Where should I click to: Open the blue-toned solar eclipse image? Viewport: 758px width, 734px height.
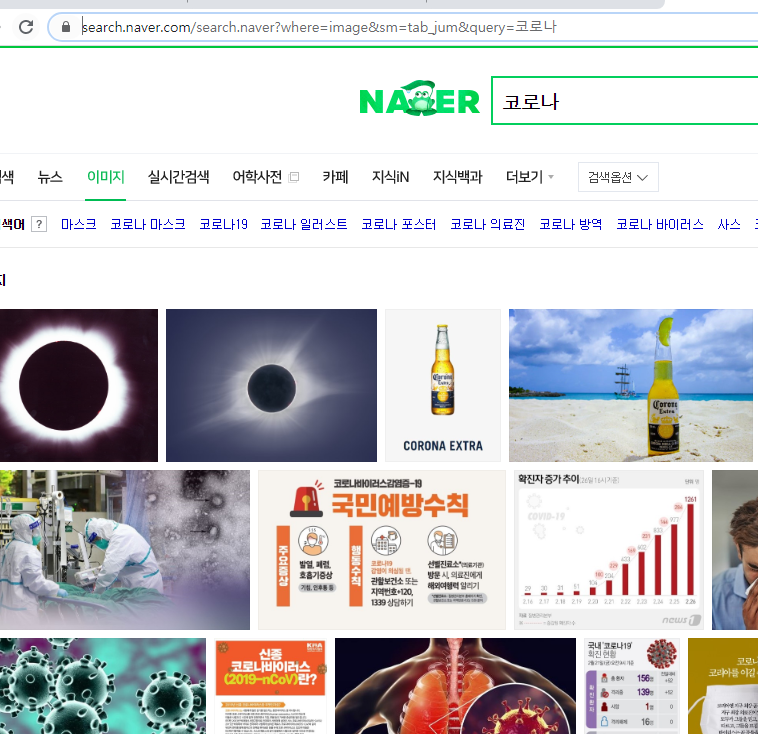coord(271,385)
